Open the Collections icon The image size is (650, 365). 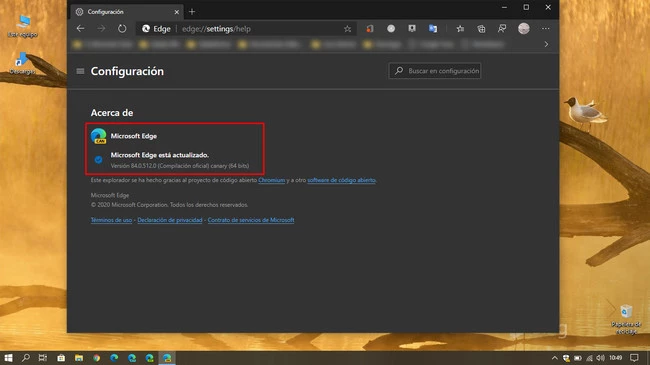[x=481, y=29]
